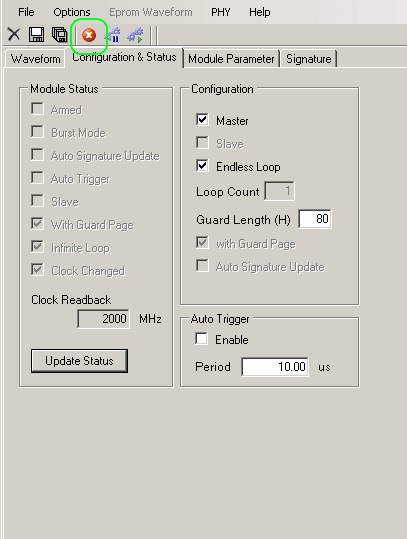
Task: Click the Auto Trigger Period input field
Action: click(x=275, y=366)
